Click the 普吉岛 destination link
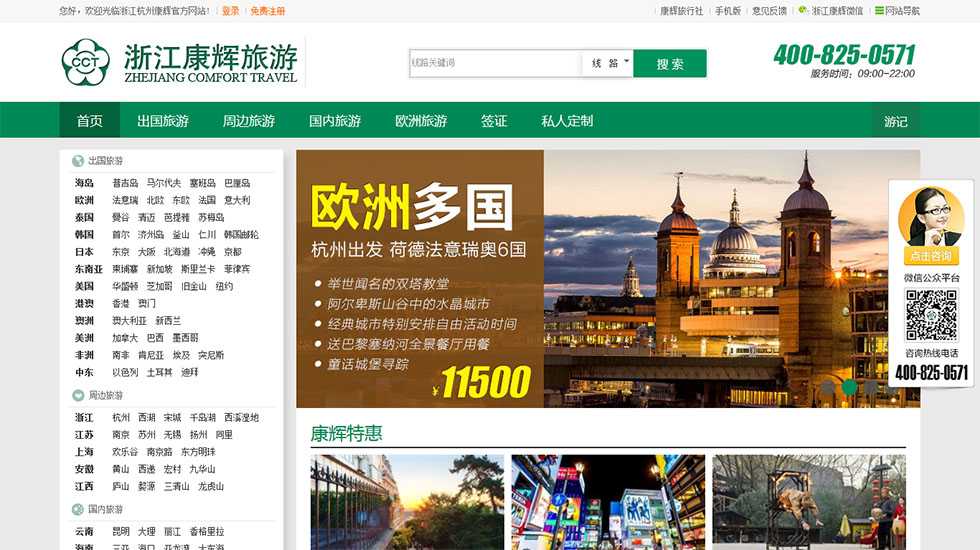The image size is (980, 550). 125,183
